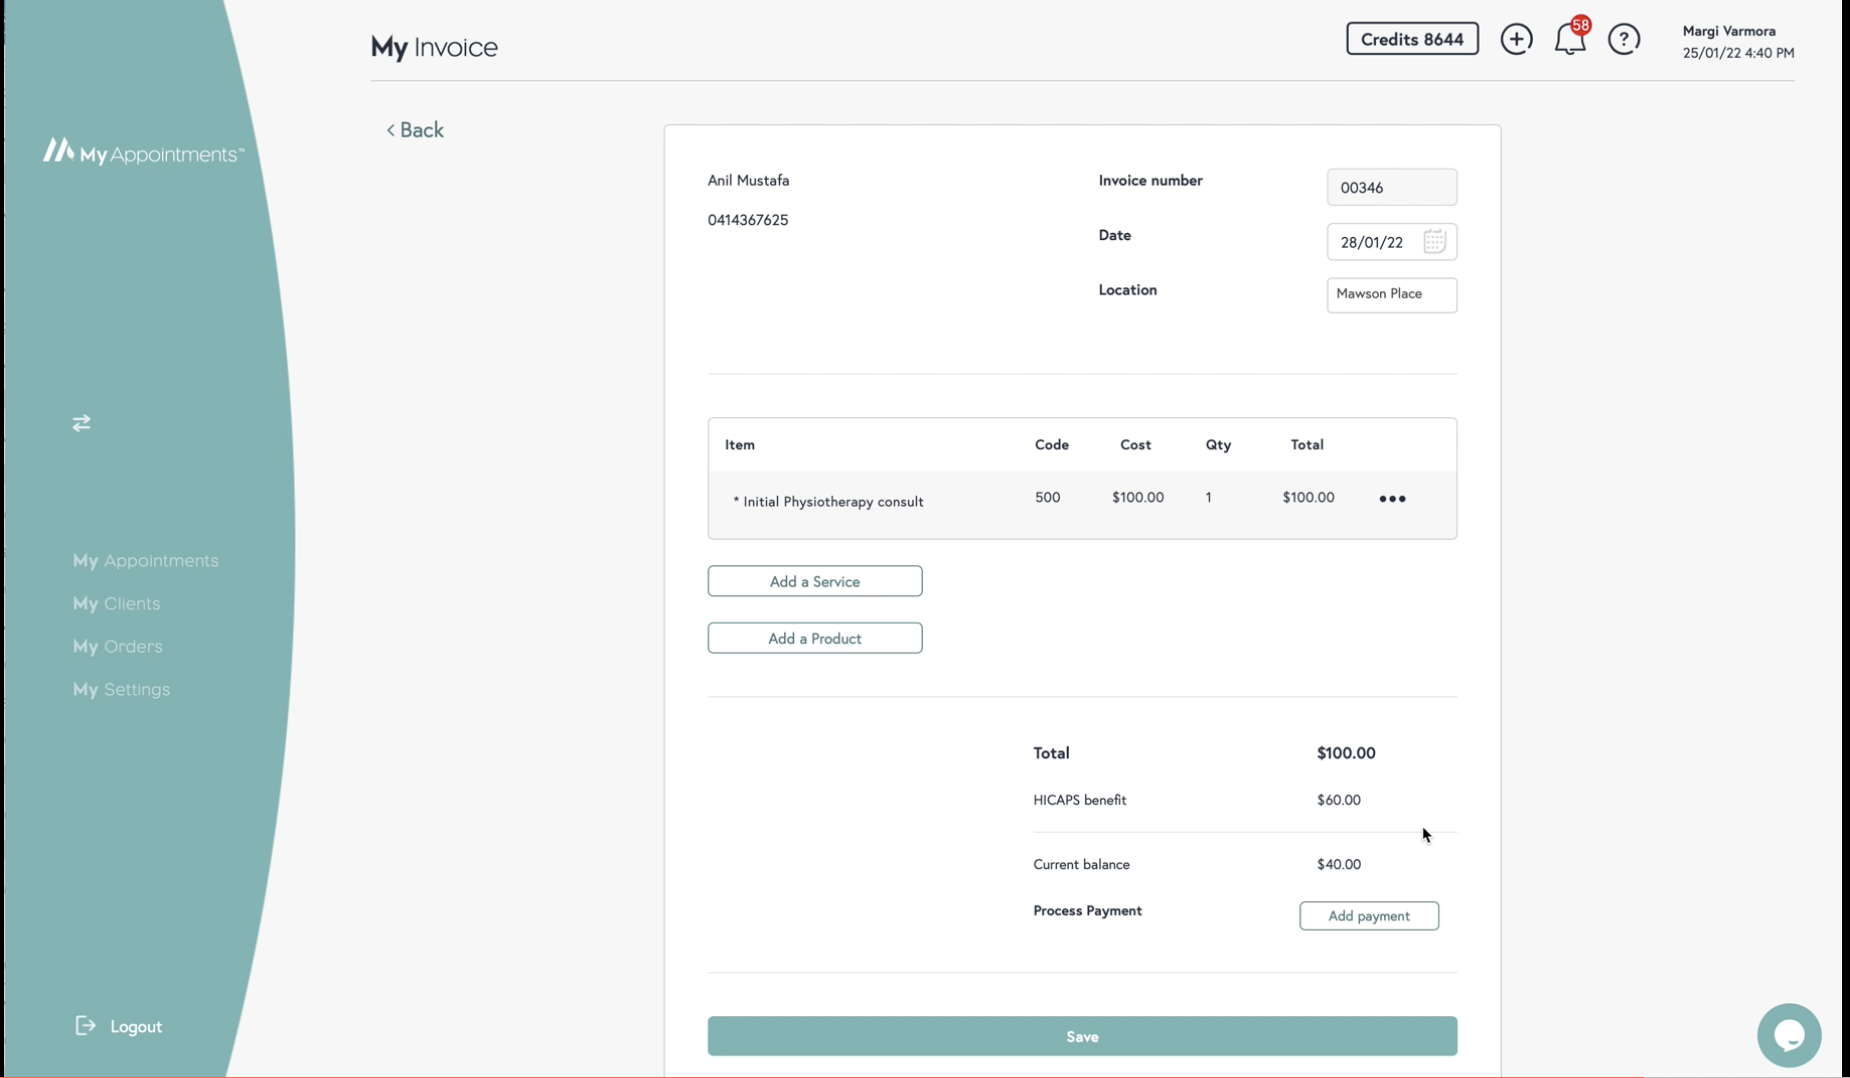
Task: Click the Add a Service button
Action: [814, 581]
